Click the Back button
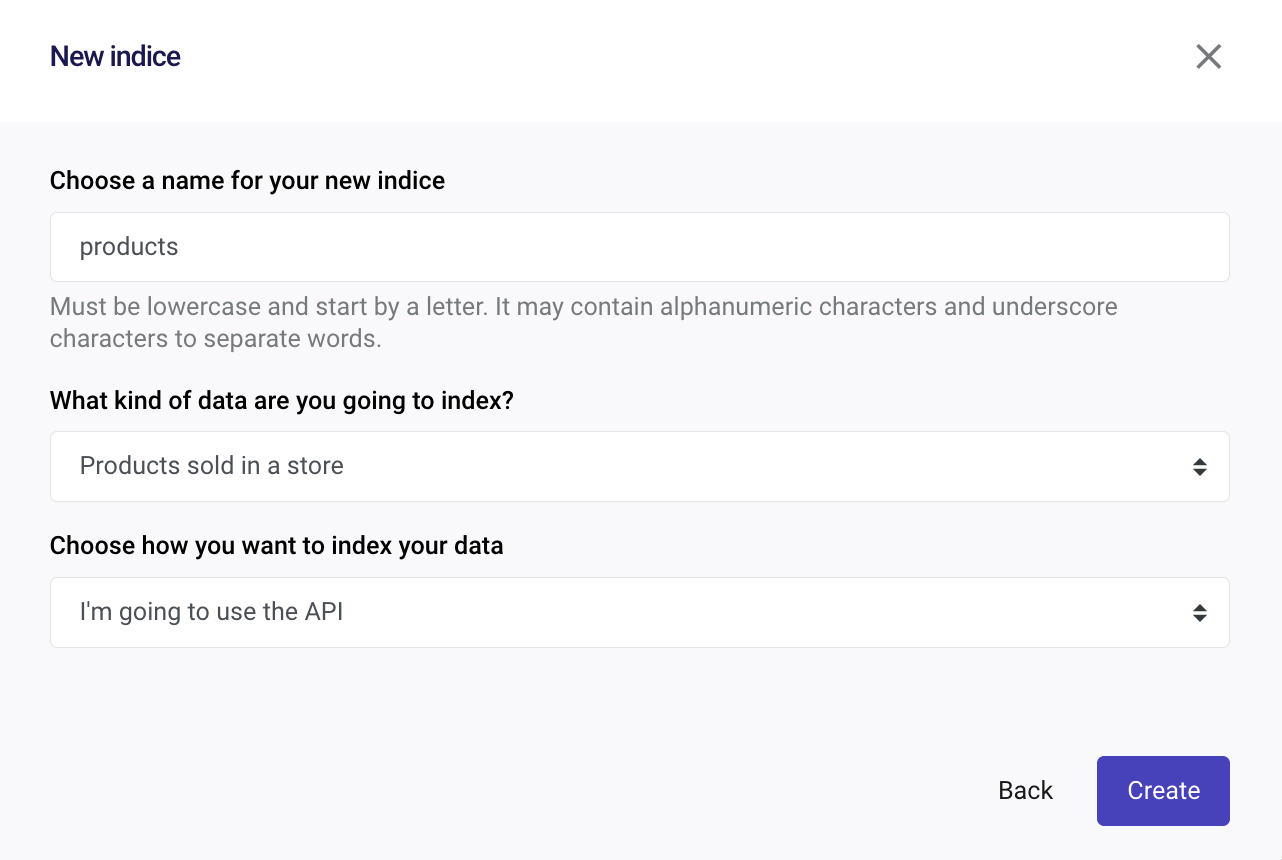The image size is (1282, 860). pos(1025,791)
